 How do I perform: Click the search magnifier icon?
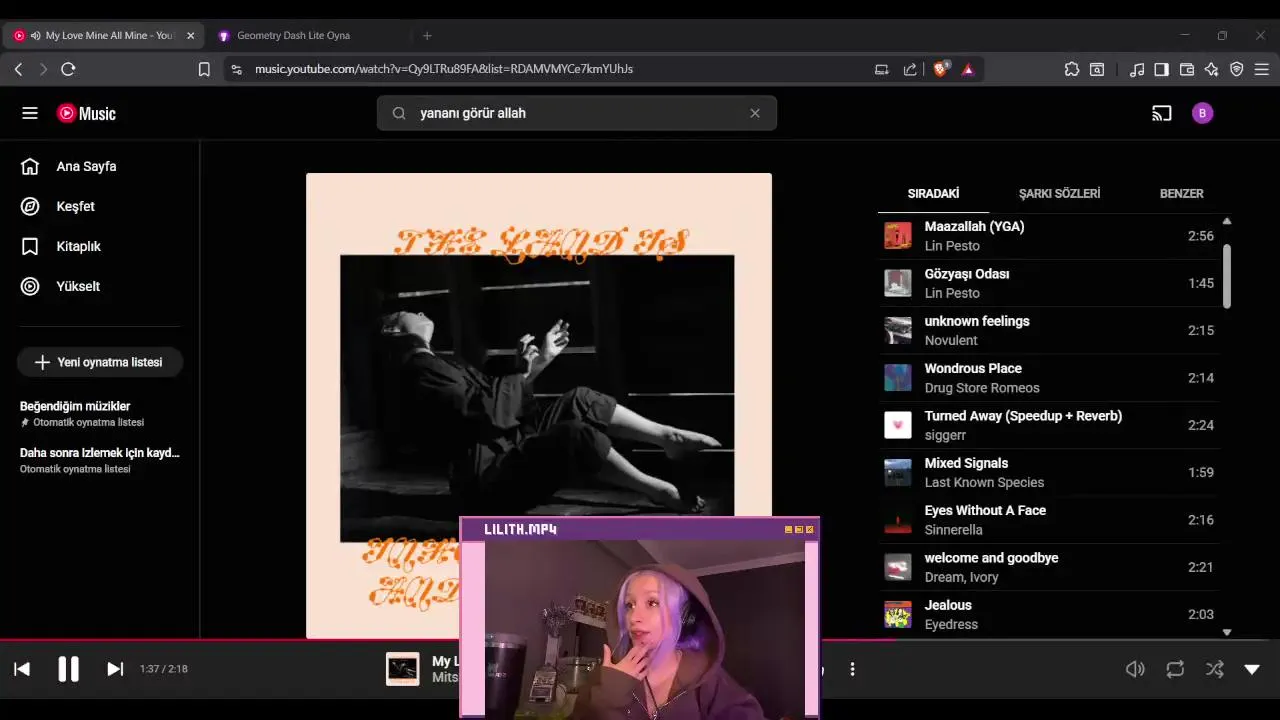(x=399, y=113)
